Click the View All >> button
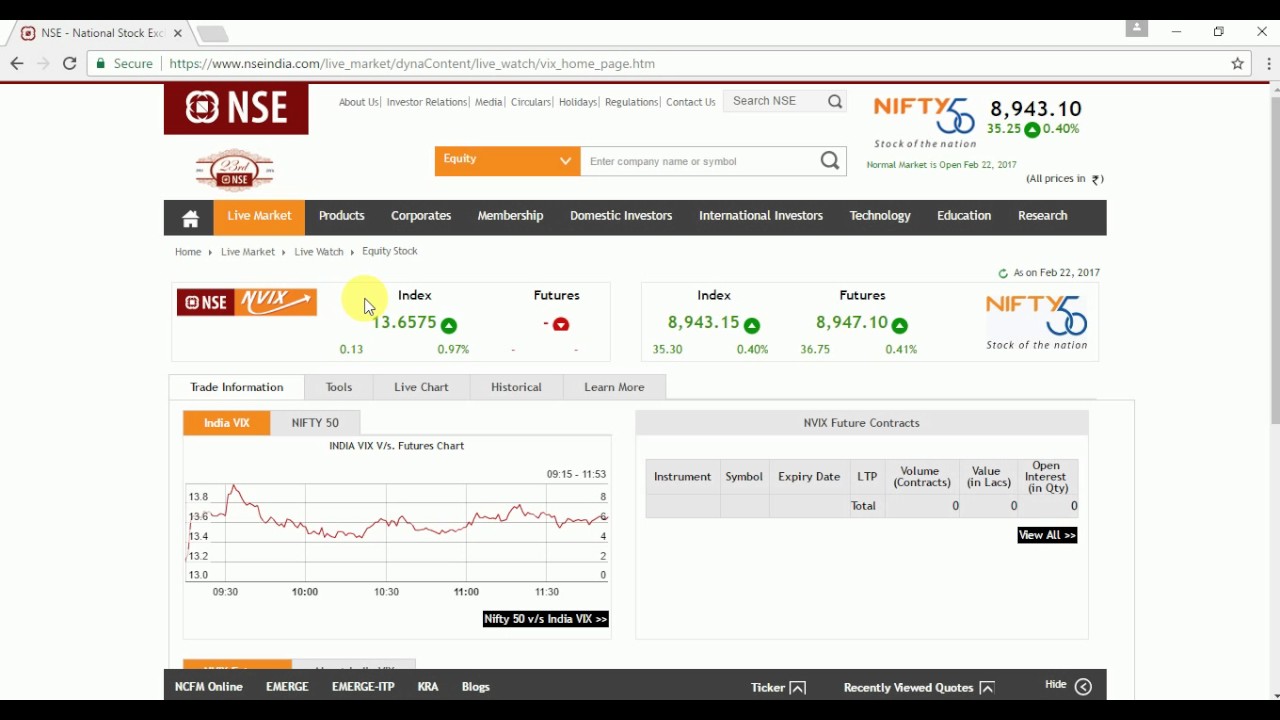The width and height of the screenshot is (1280, 720). (x=1047, y=535)
